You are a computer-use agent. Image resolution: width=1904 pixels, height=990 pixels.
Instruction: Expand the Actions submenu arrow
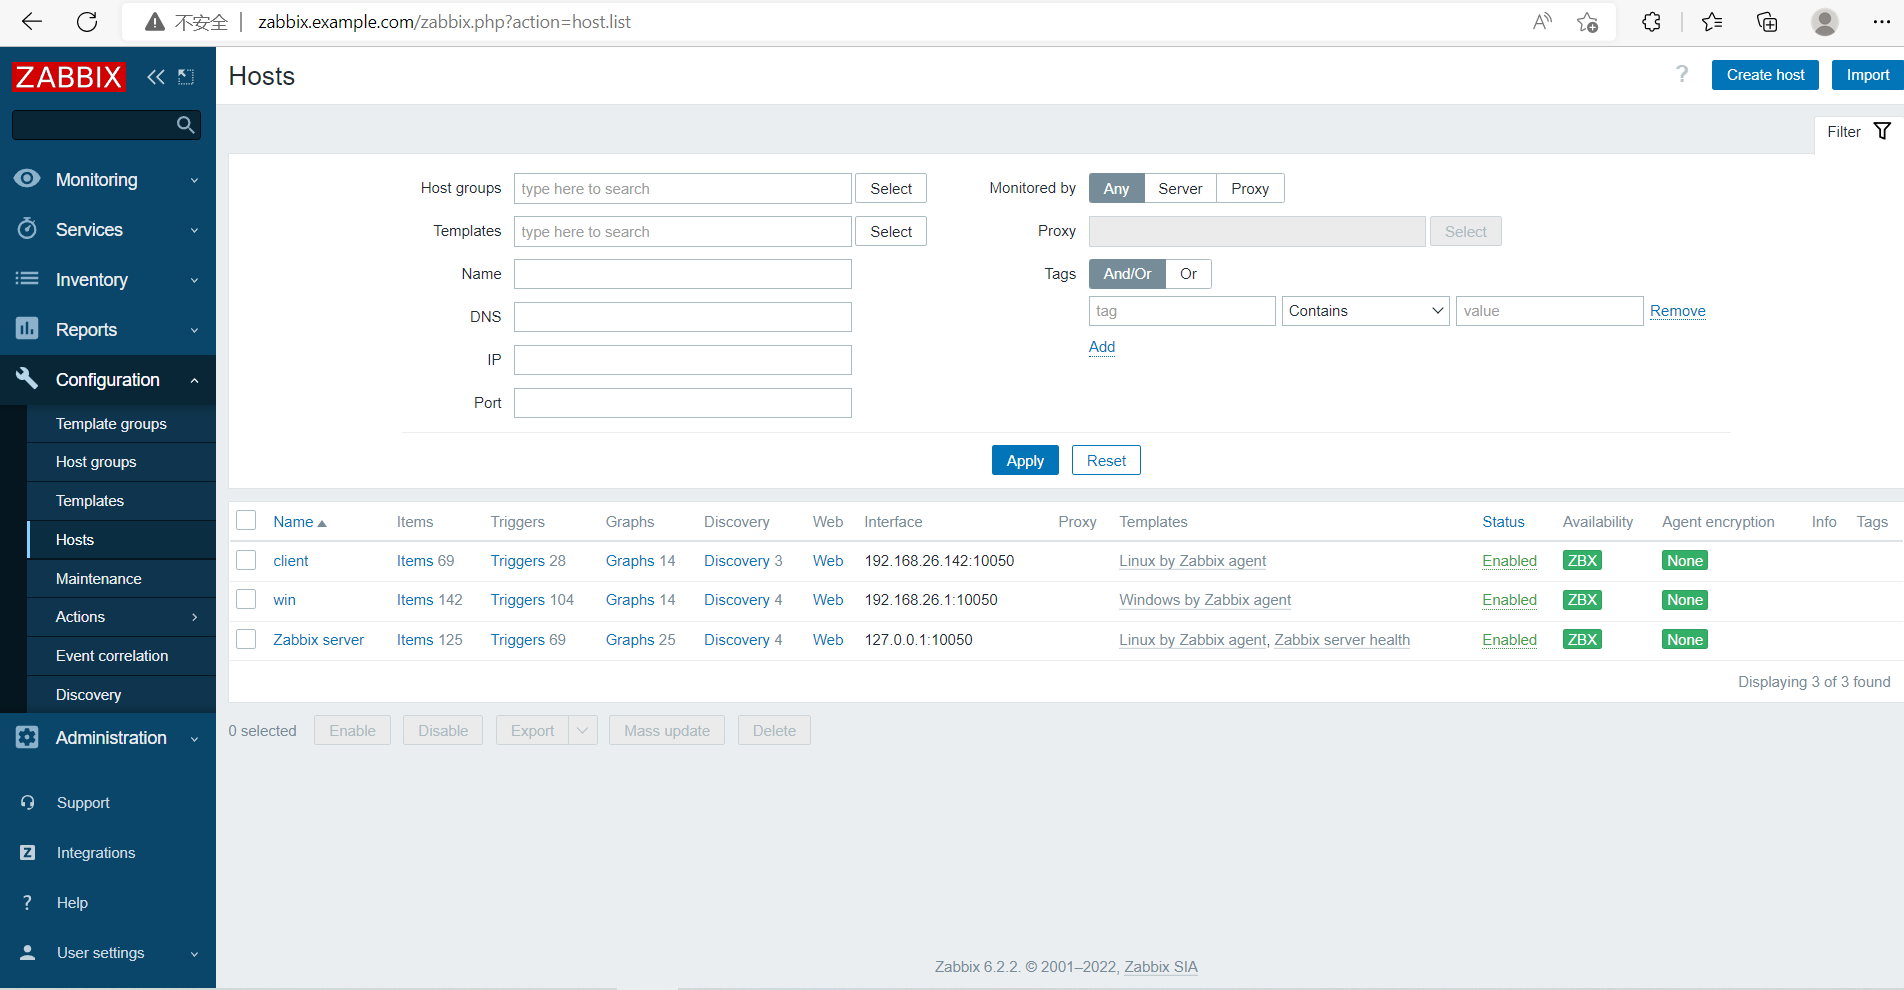(x=194, y=617)
